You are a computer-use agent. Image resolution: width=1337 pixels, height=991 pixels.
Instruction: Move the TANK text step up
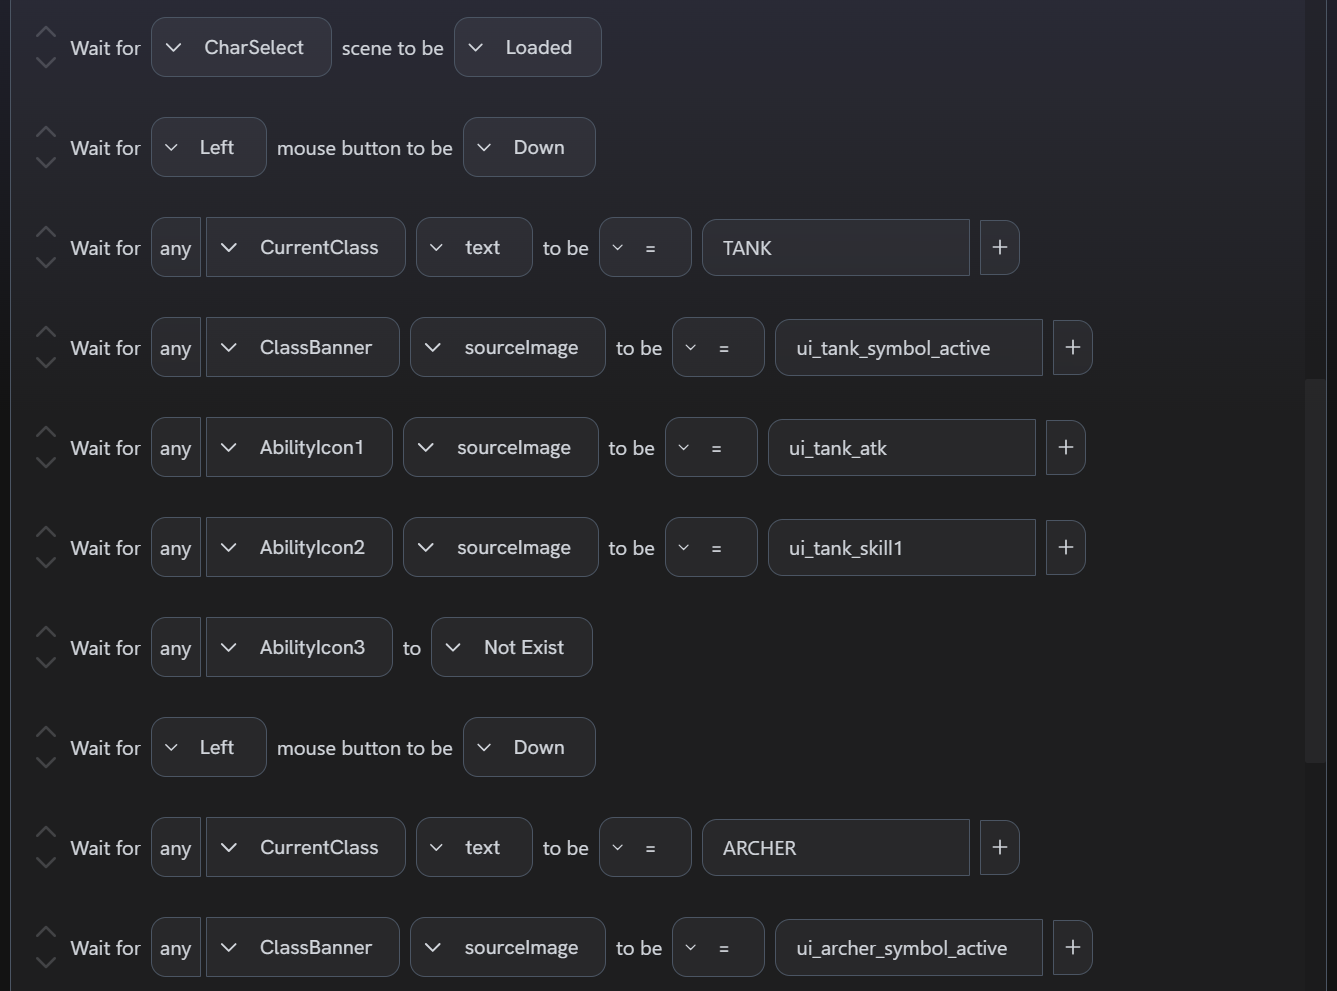45,232
